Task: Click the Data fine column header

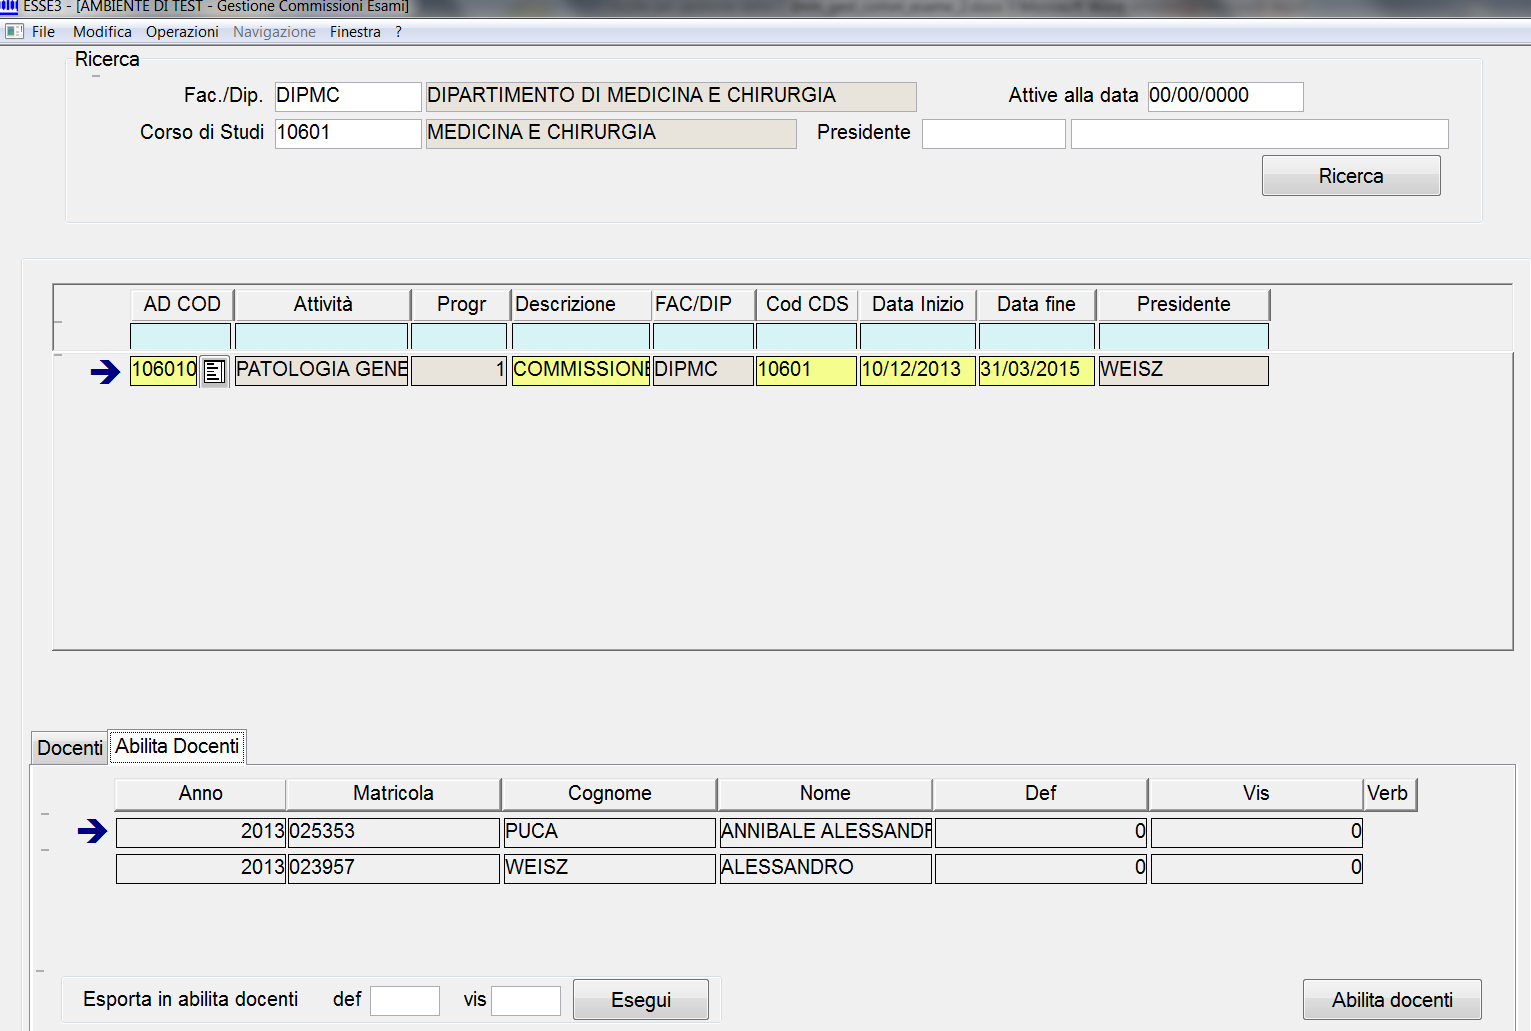Action: 1037,304
